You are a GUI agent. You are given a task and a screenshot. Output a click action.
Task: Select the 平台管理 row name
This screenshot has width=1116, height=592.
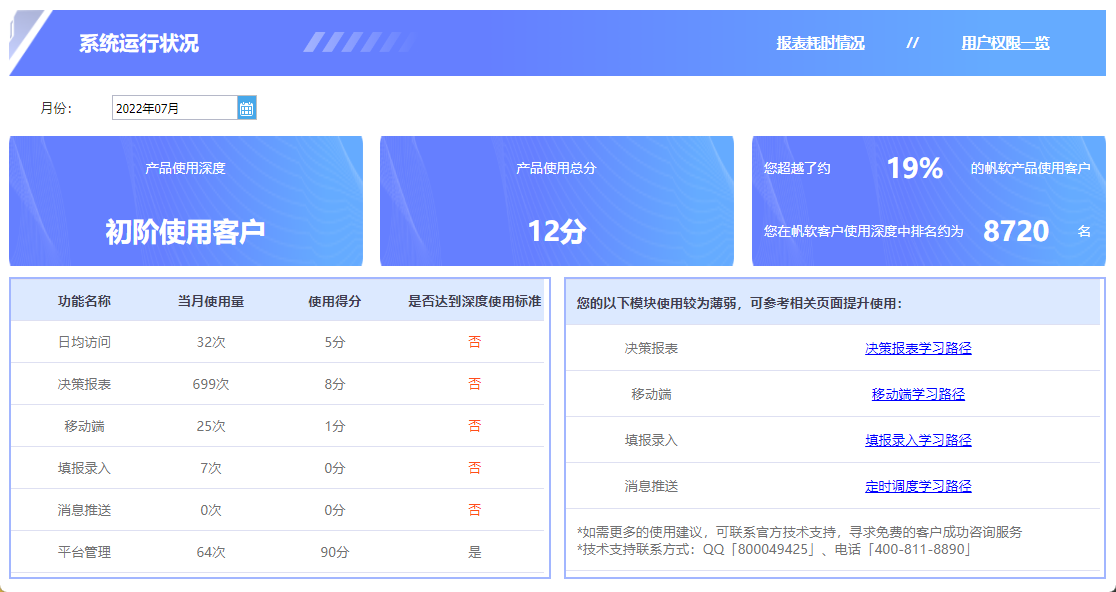[x=84, y=552]
